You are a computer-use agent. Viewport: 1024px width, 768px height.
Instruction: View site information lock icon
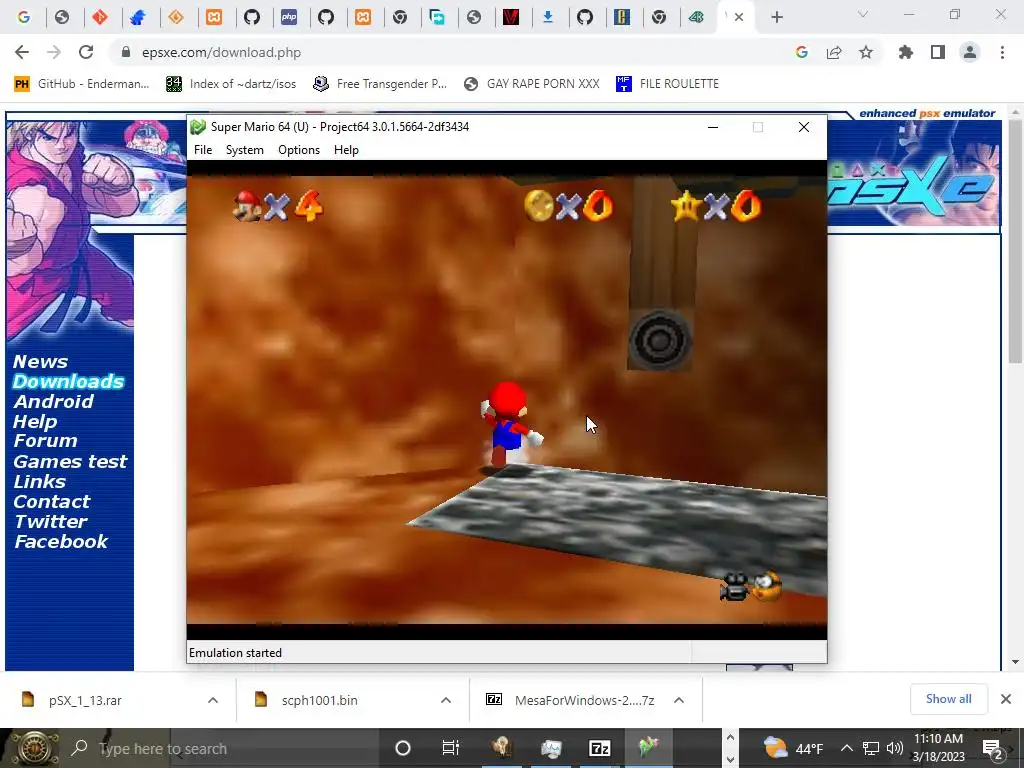pyautogui.click(x=126, y=52)
